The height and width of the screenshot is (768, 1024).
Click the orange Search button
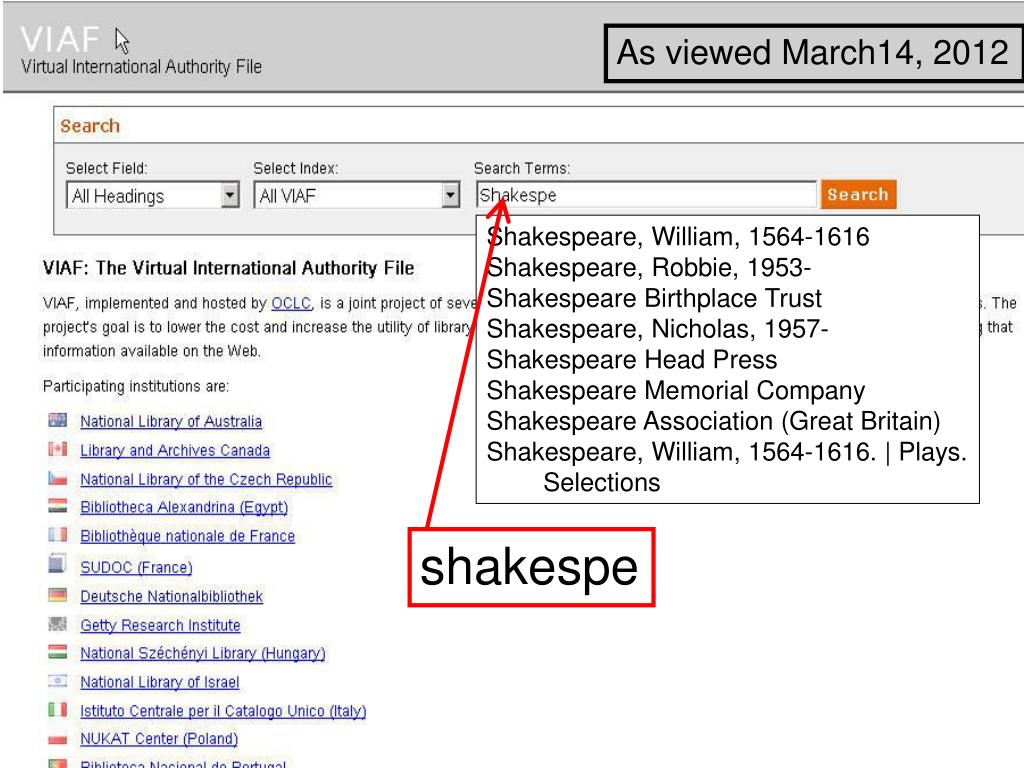[858, 195]
